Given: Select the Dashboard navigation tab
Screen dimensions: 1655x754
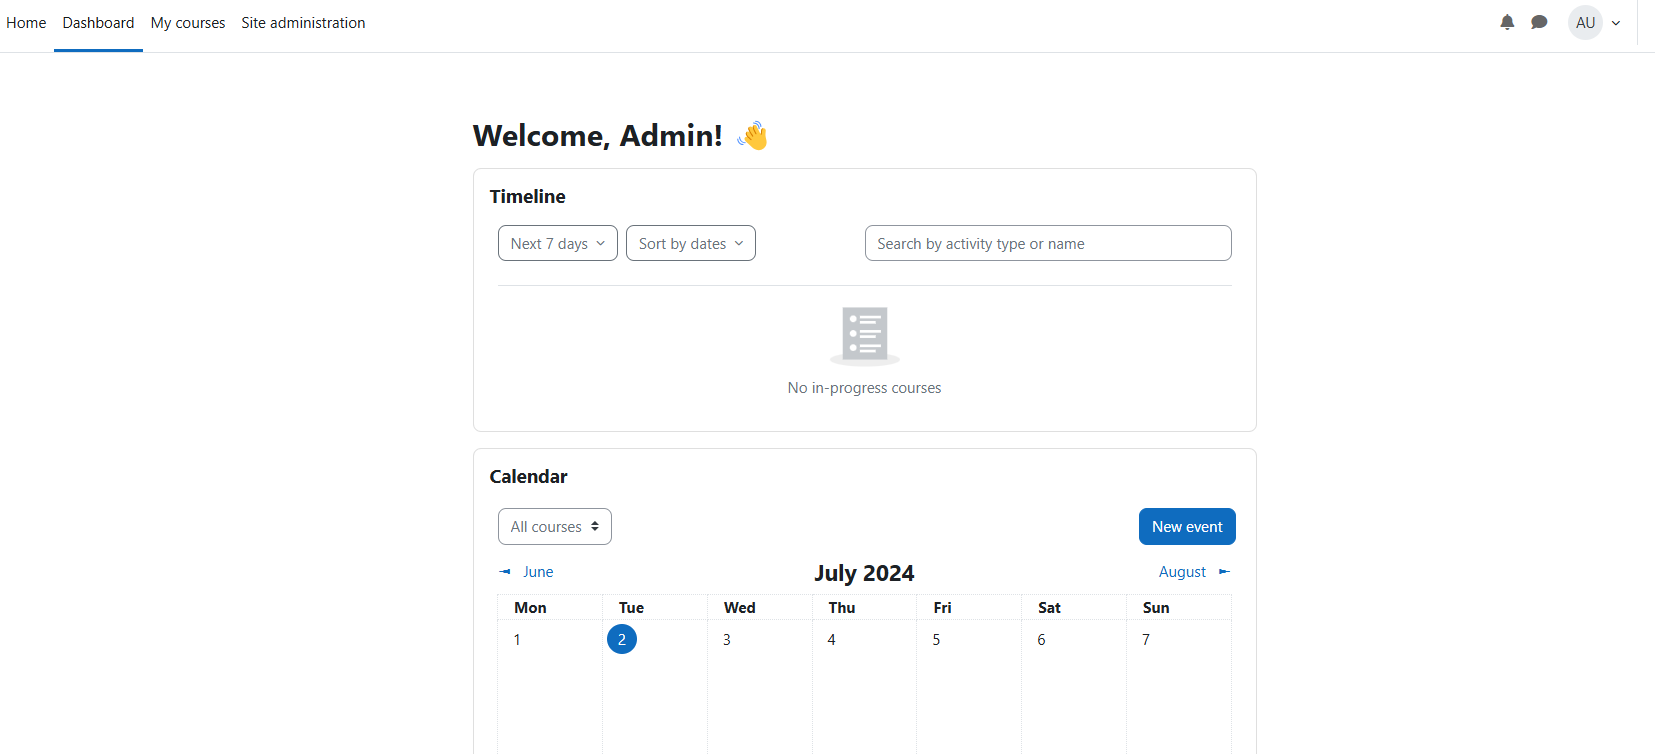Looking at the screenshot, I should pyautogui.click(x=98, y=23).
